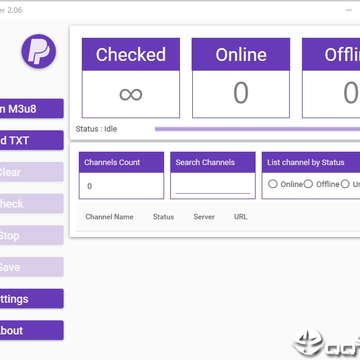Click the Channels Count value 0
This screenshot has height=360, width=360.
coord(89,186)
